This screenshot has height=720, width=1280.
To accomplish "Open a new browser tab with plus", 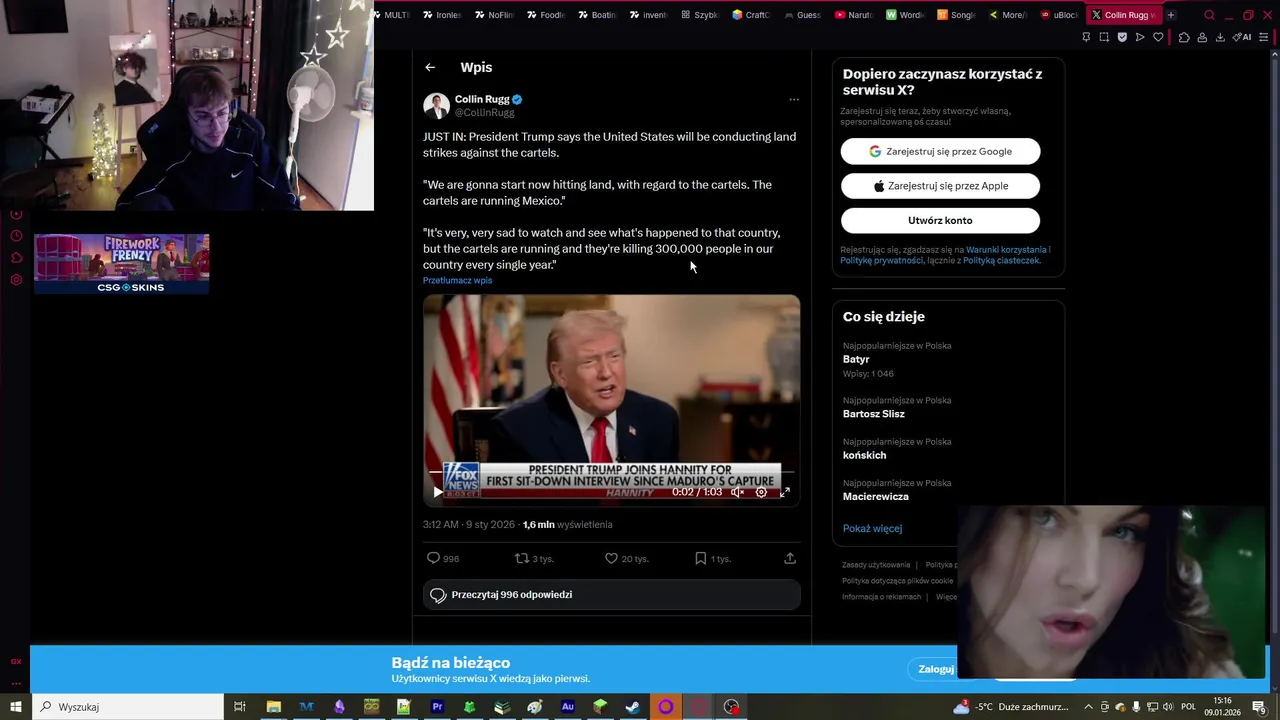I will [x=1171, y=15].
